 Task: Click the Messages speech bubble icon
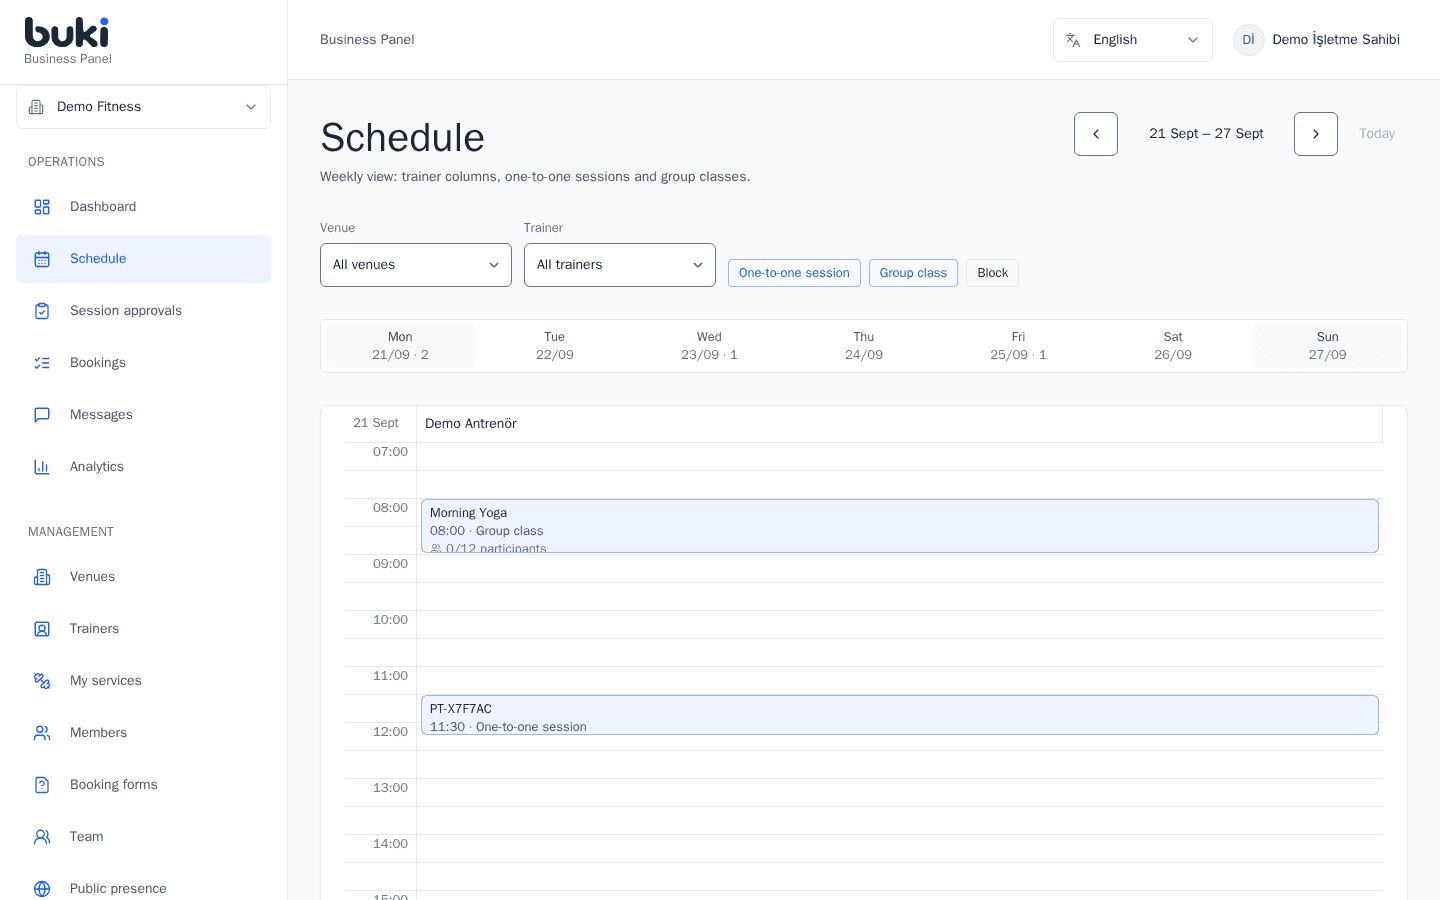[42, 415]
